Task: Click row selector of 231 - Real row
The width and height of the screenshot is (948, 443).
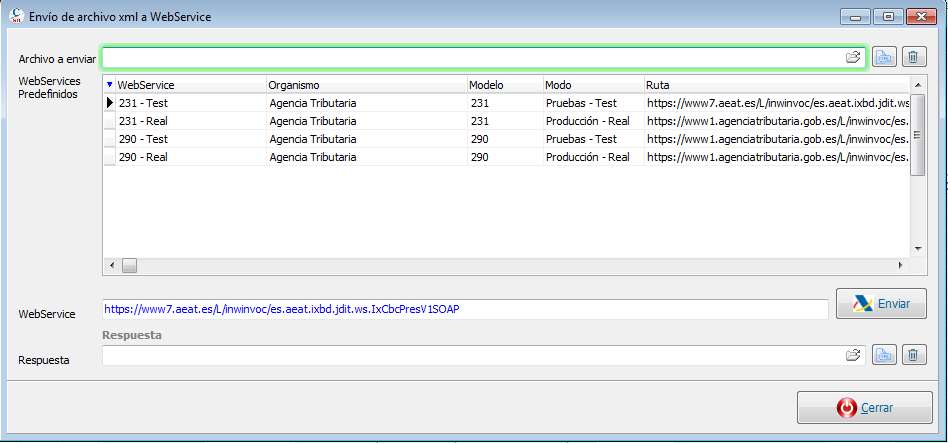Action: [x=109, y=121]
